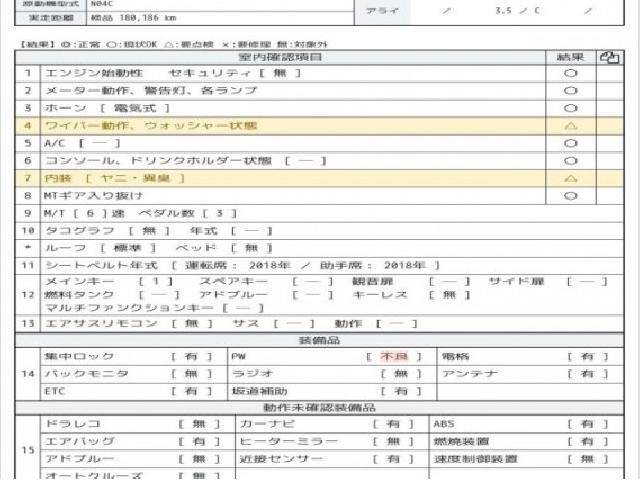Click the キーレス [無] entry

click(x=411, y=295)
